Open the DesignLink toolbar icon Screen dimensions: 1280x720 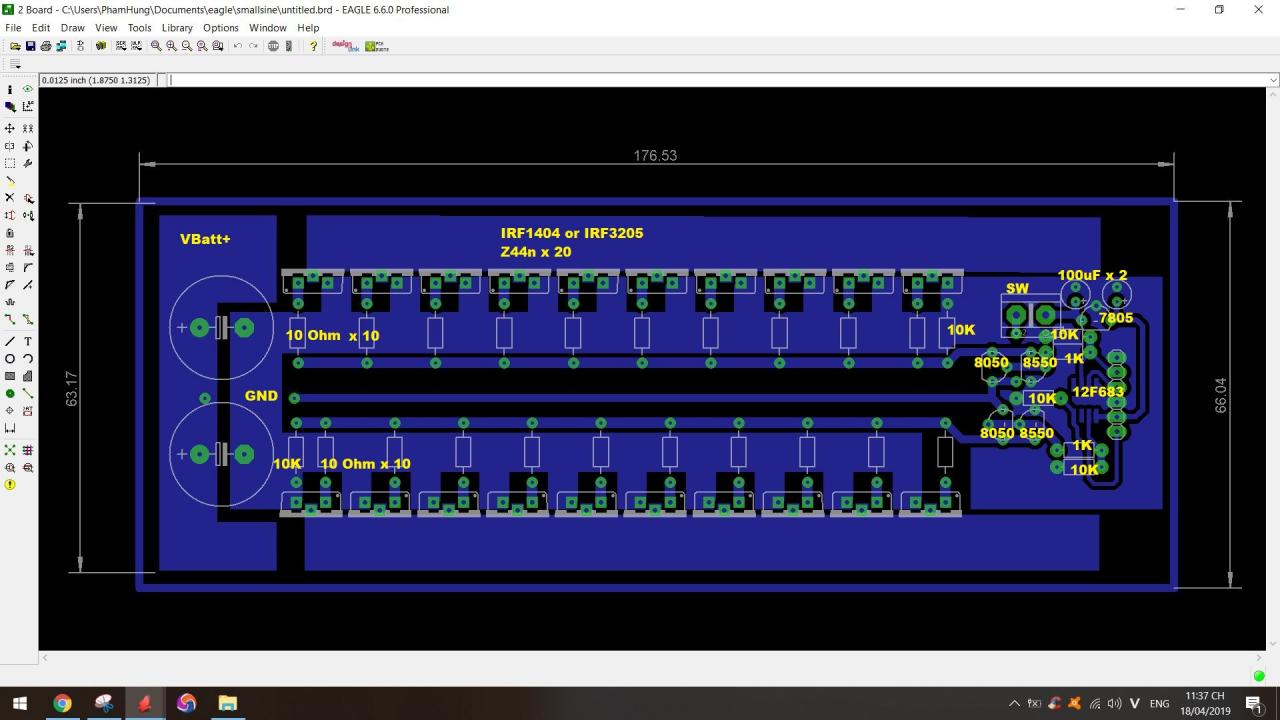pos(345,46)
